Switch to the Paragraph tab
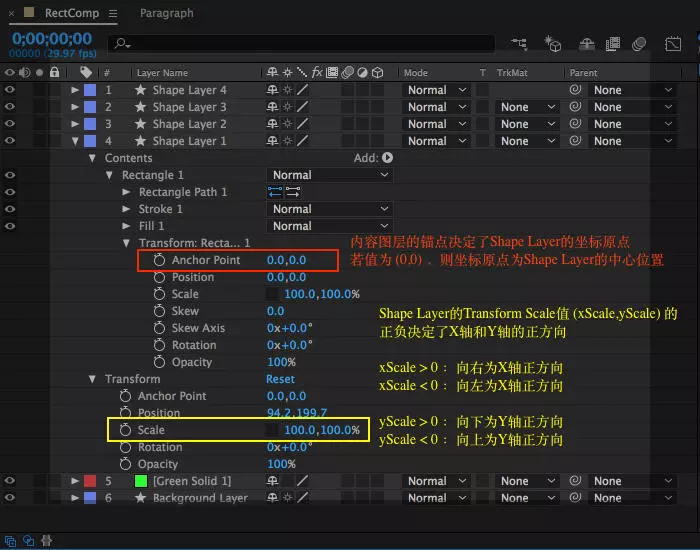 pos(167,13)
